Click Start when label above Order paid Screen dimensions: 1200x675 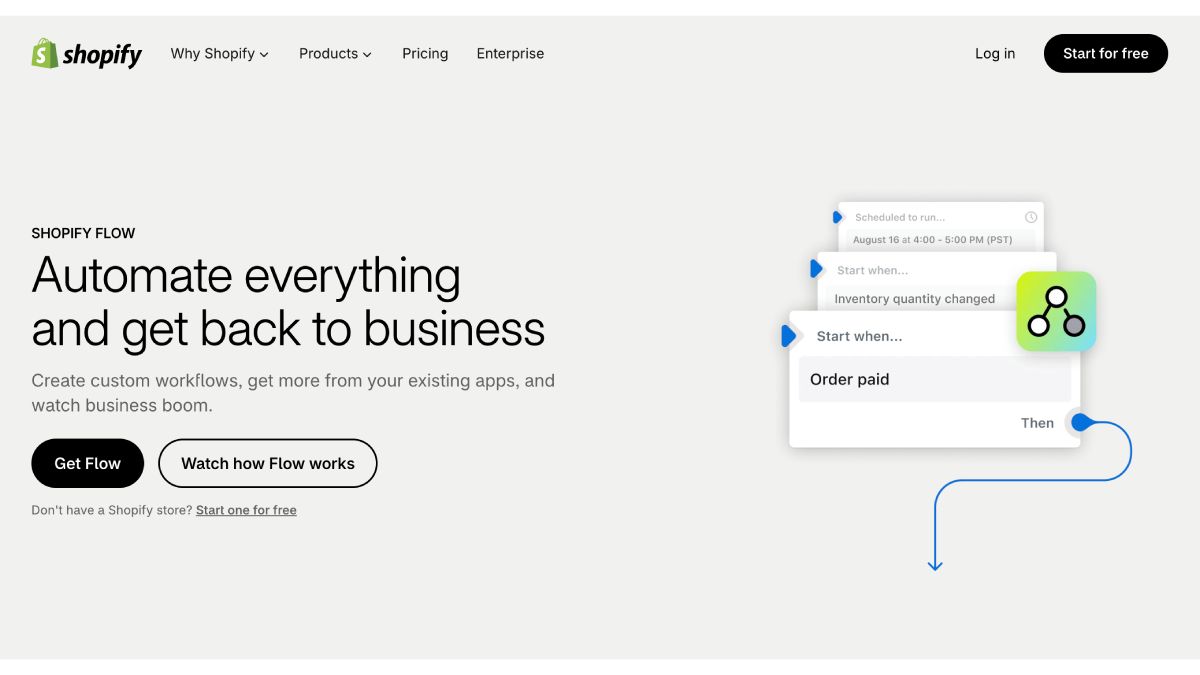pyautogui.click(x=859, y=336)
